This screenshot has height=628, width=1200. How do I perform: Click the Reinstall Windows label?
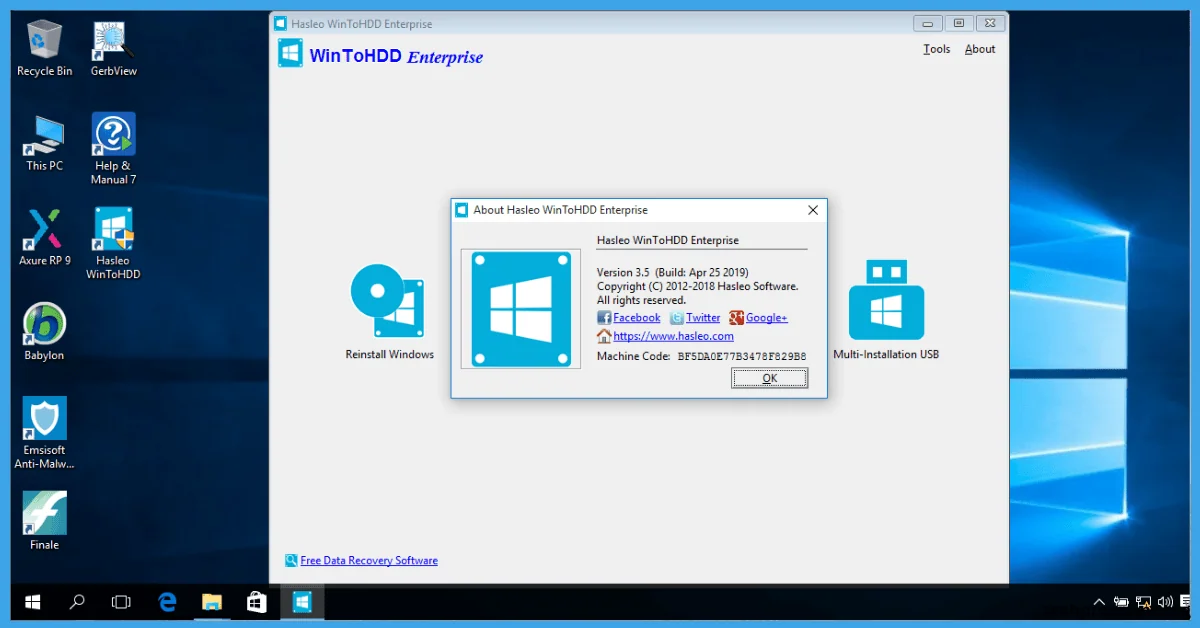pyautogui.click(x=390, y=354)
